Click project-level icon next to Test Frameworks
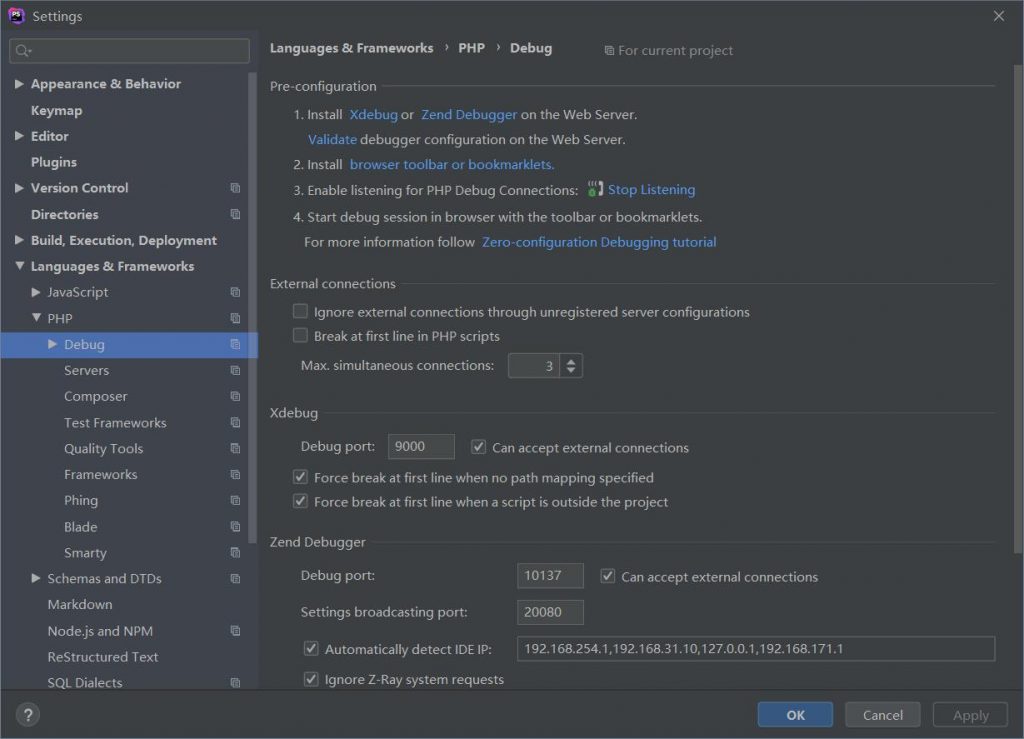This screenshot has height=739, width=1024. click(235, 422)
